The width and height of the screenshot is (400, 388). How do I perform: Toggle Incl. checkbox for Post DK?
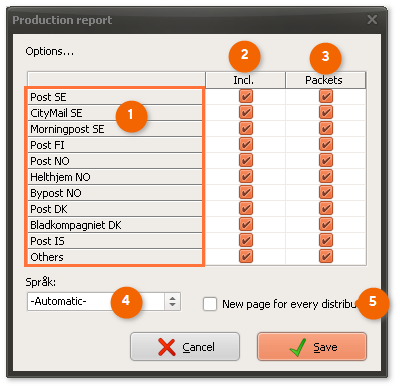coord(246,209)
